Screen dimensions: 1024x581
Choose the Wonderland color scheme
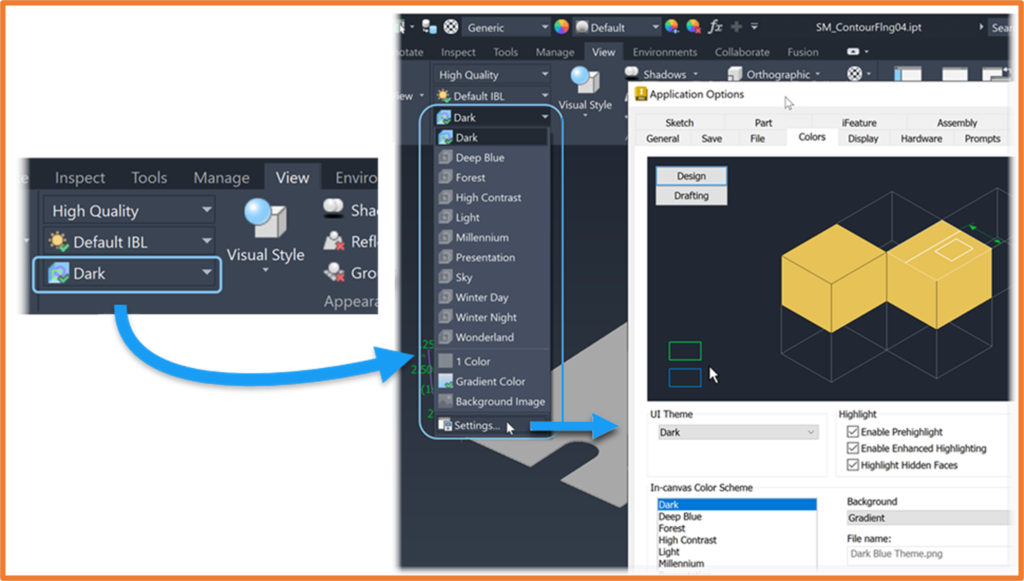point(492,337)
